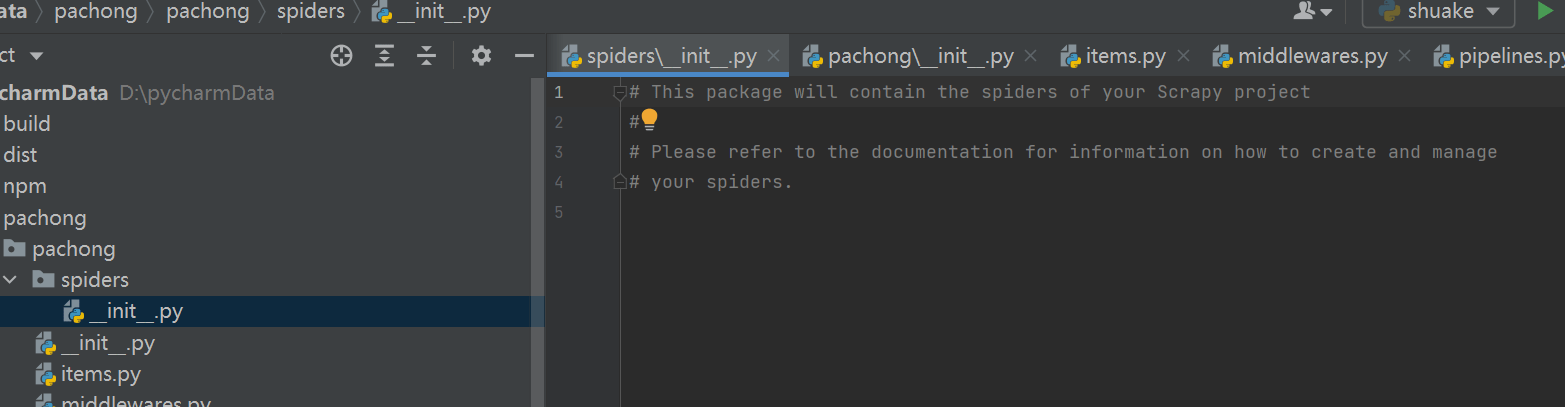Screen dimensions: 1565x407
Task: Toggle code folding marker on line 1
Action: [x=620, y=92]
